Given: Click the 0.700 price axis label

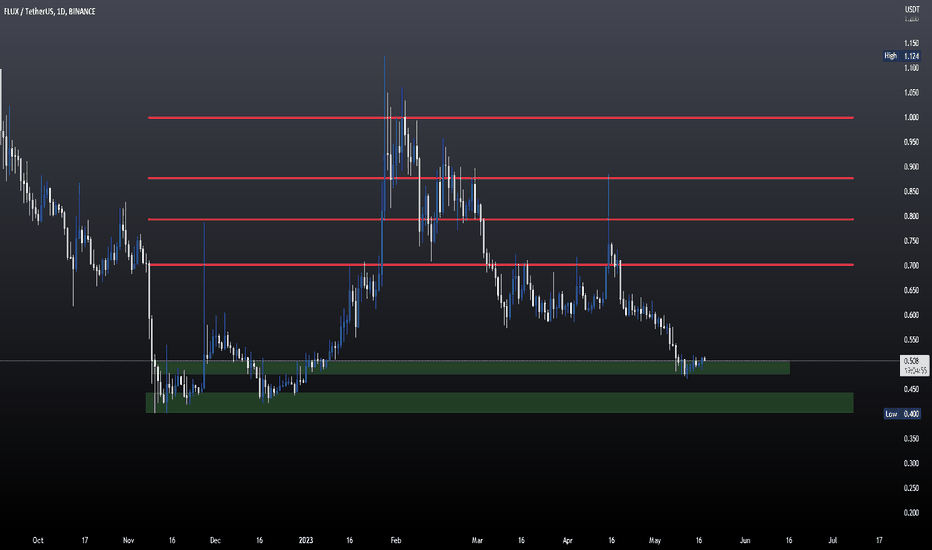Looking at the screenshot, I should 911,266.
